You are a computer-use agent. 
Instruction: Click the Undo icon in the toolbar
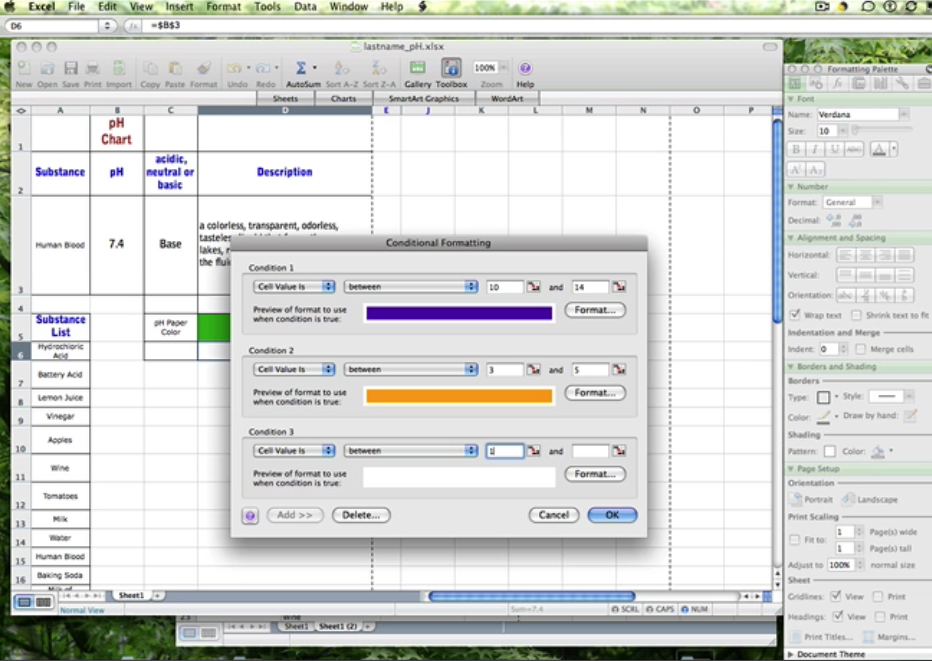tap(235, 70)
